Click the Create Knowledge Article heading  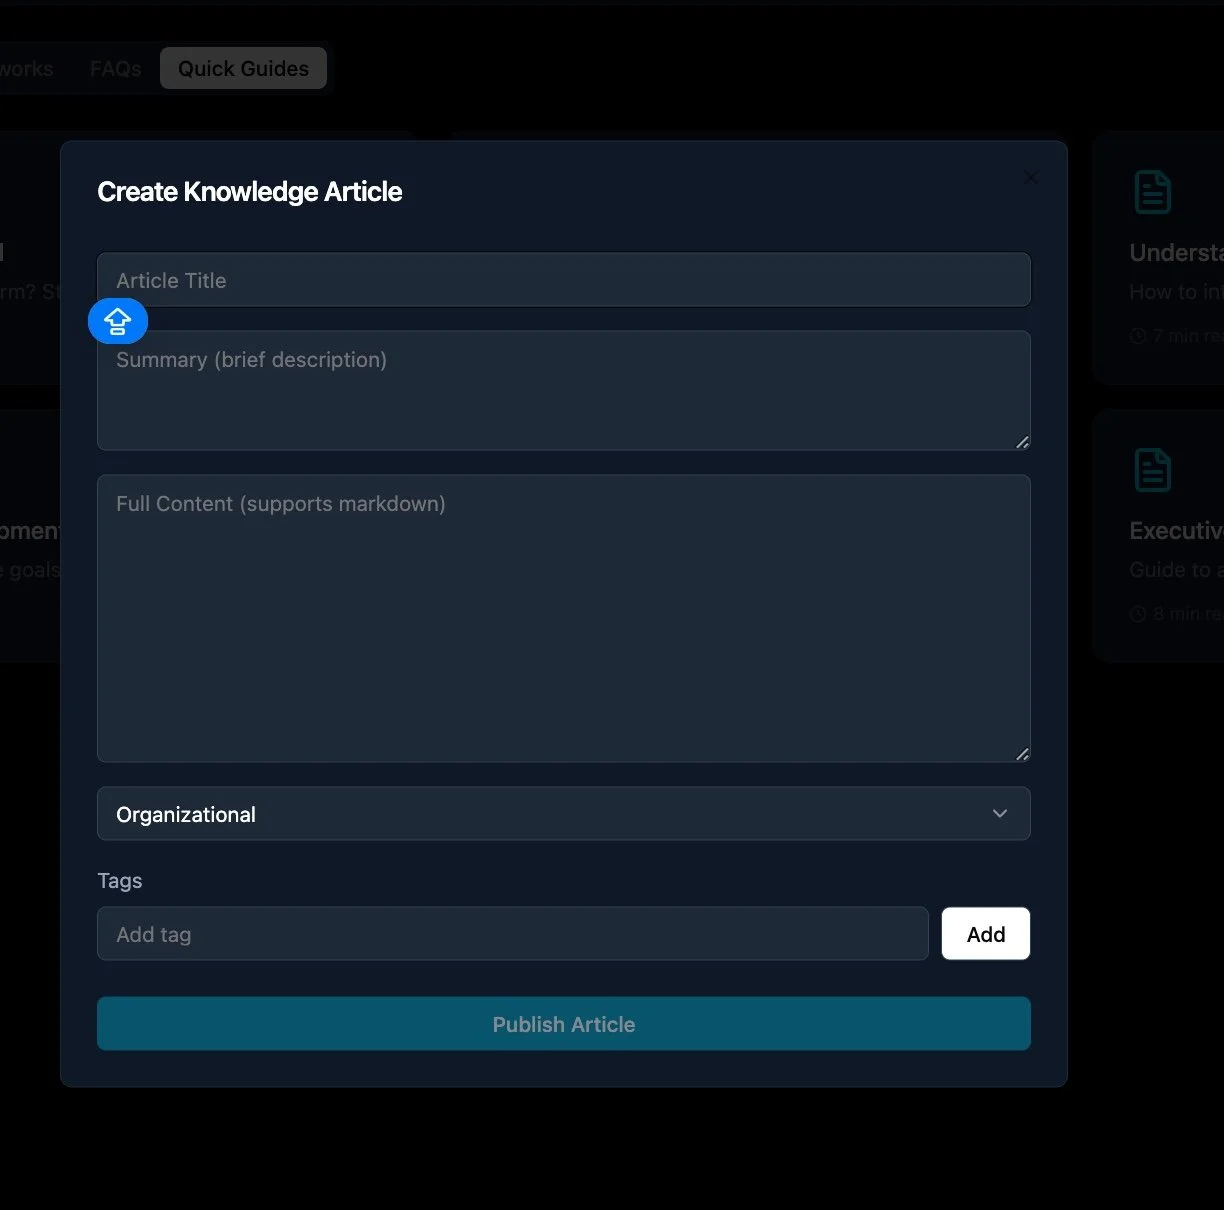(x=250, y=192)
